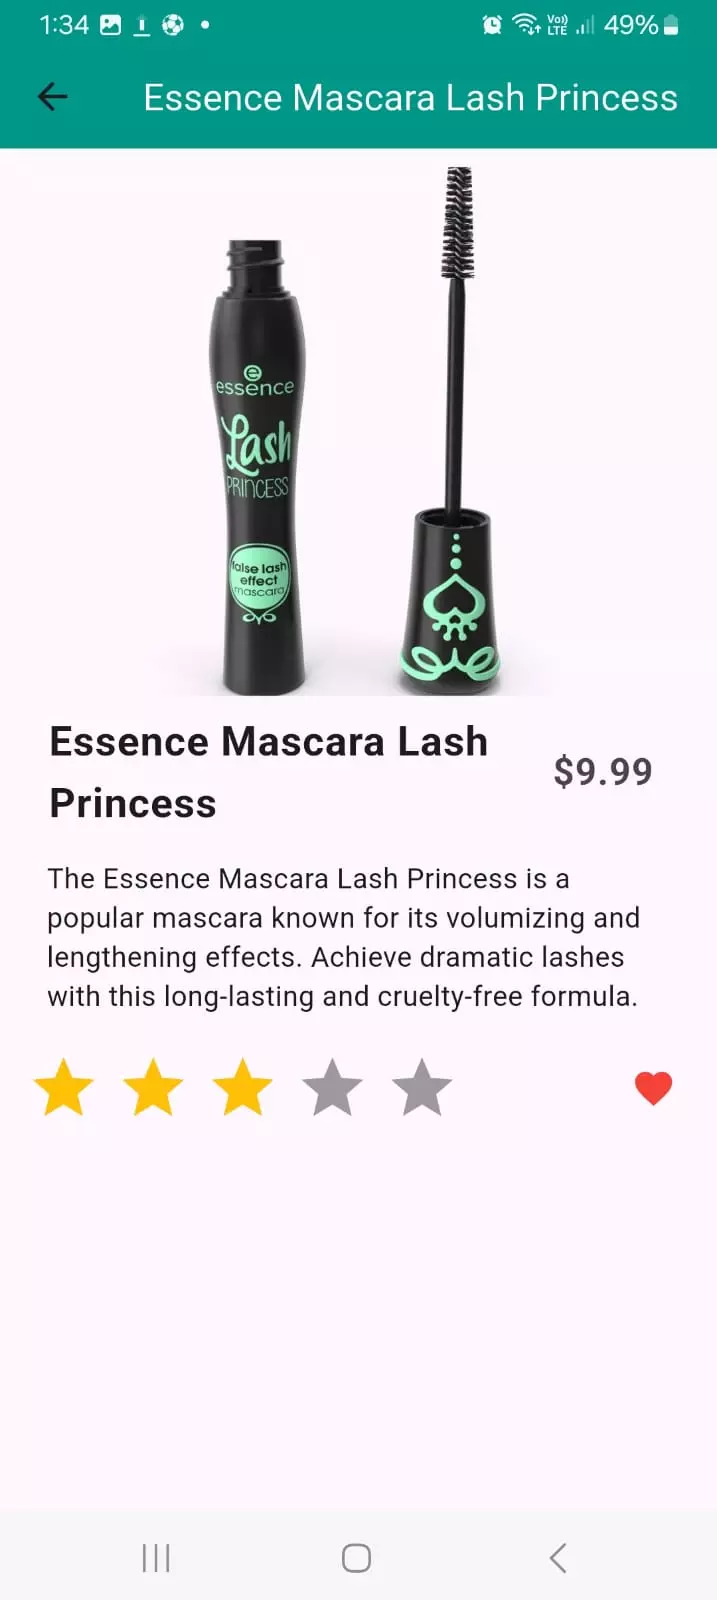Tap the Android navigation back chevron
717x1600 pixels.
pos(558,1557)
